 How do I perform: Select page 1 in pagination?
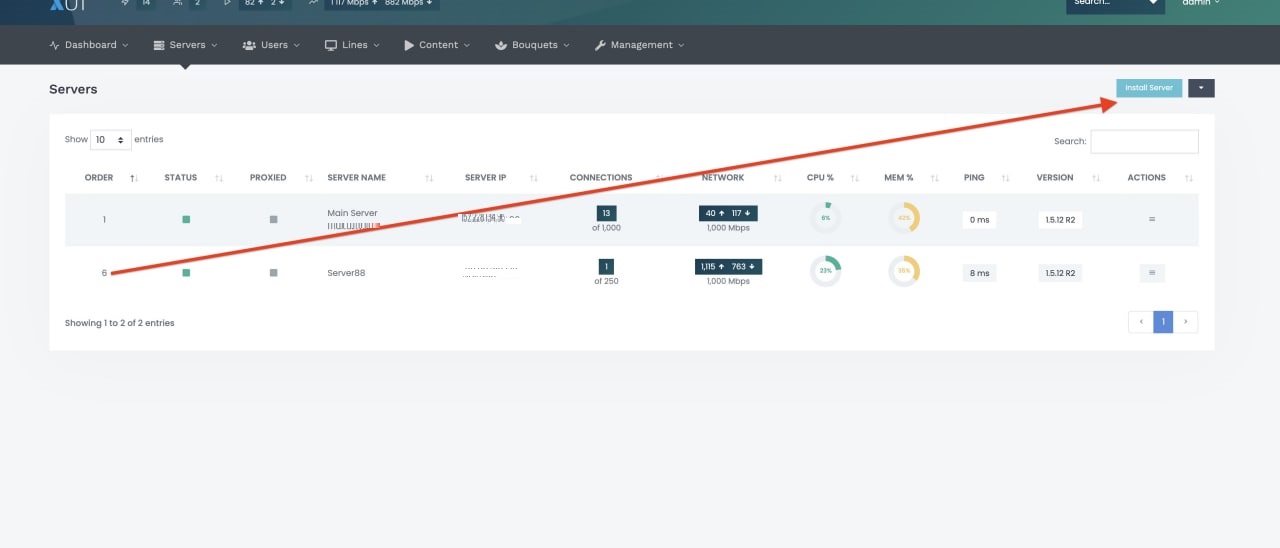(1163, 322)
